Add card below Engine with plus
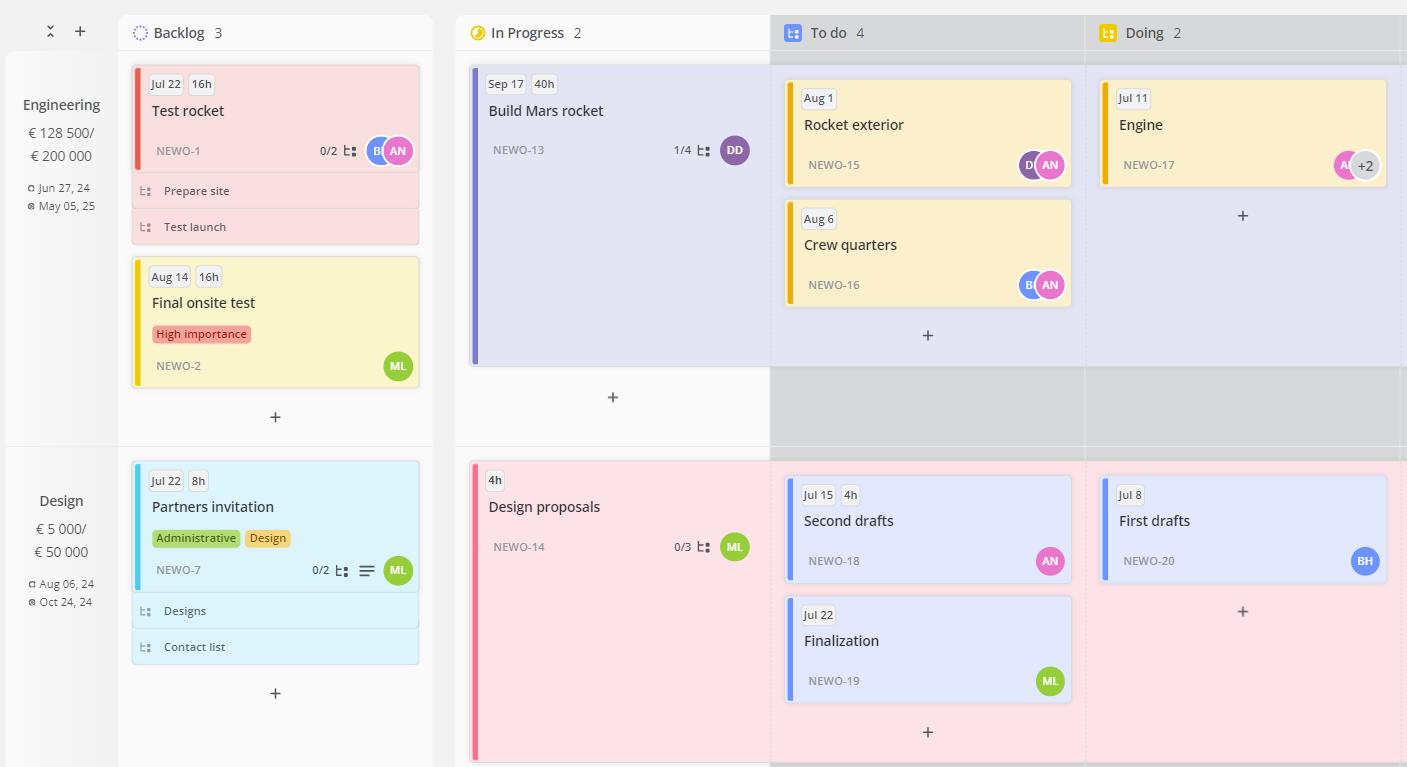This screenshot has height=767, width=1407. click(1243, 215)
